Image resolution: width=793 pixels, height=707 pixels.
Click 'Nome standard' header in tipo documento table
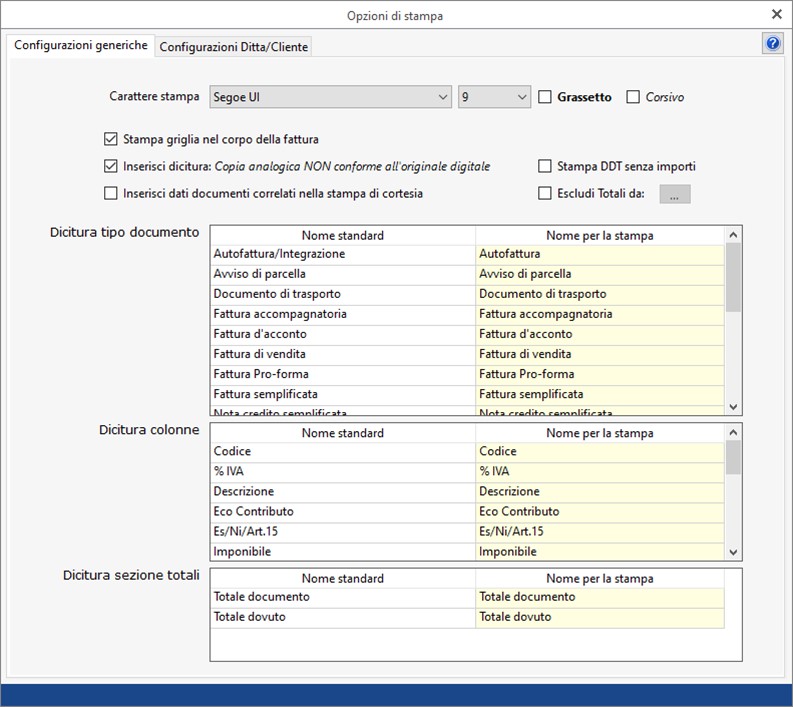click(343, 236)
